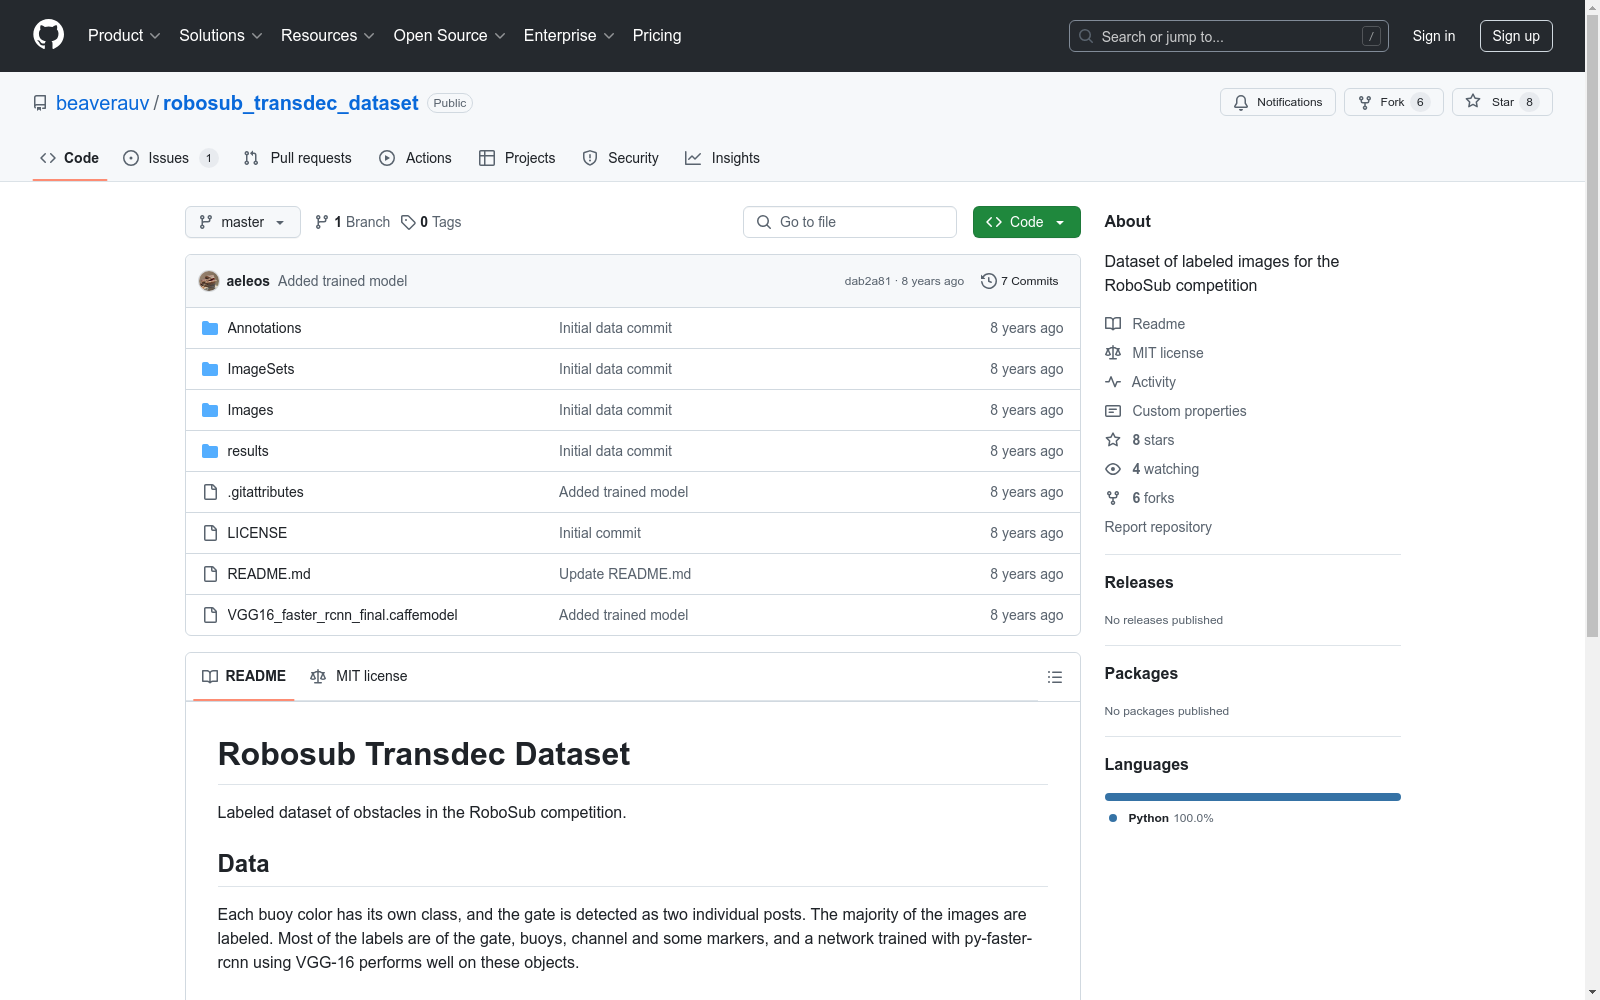This screenshot has height=1000, width=1600.
Task: Click the VGG16 caffemodel file icon
Action: click(x=210, y=615)
